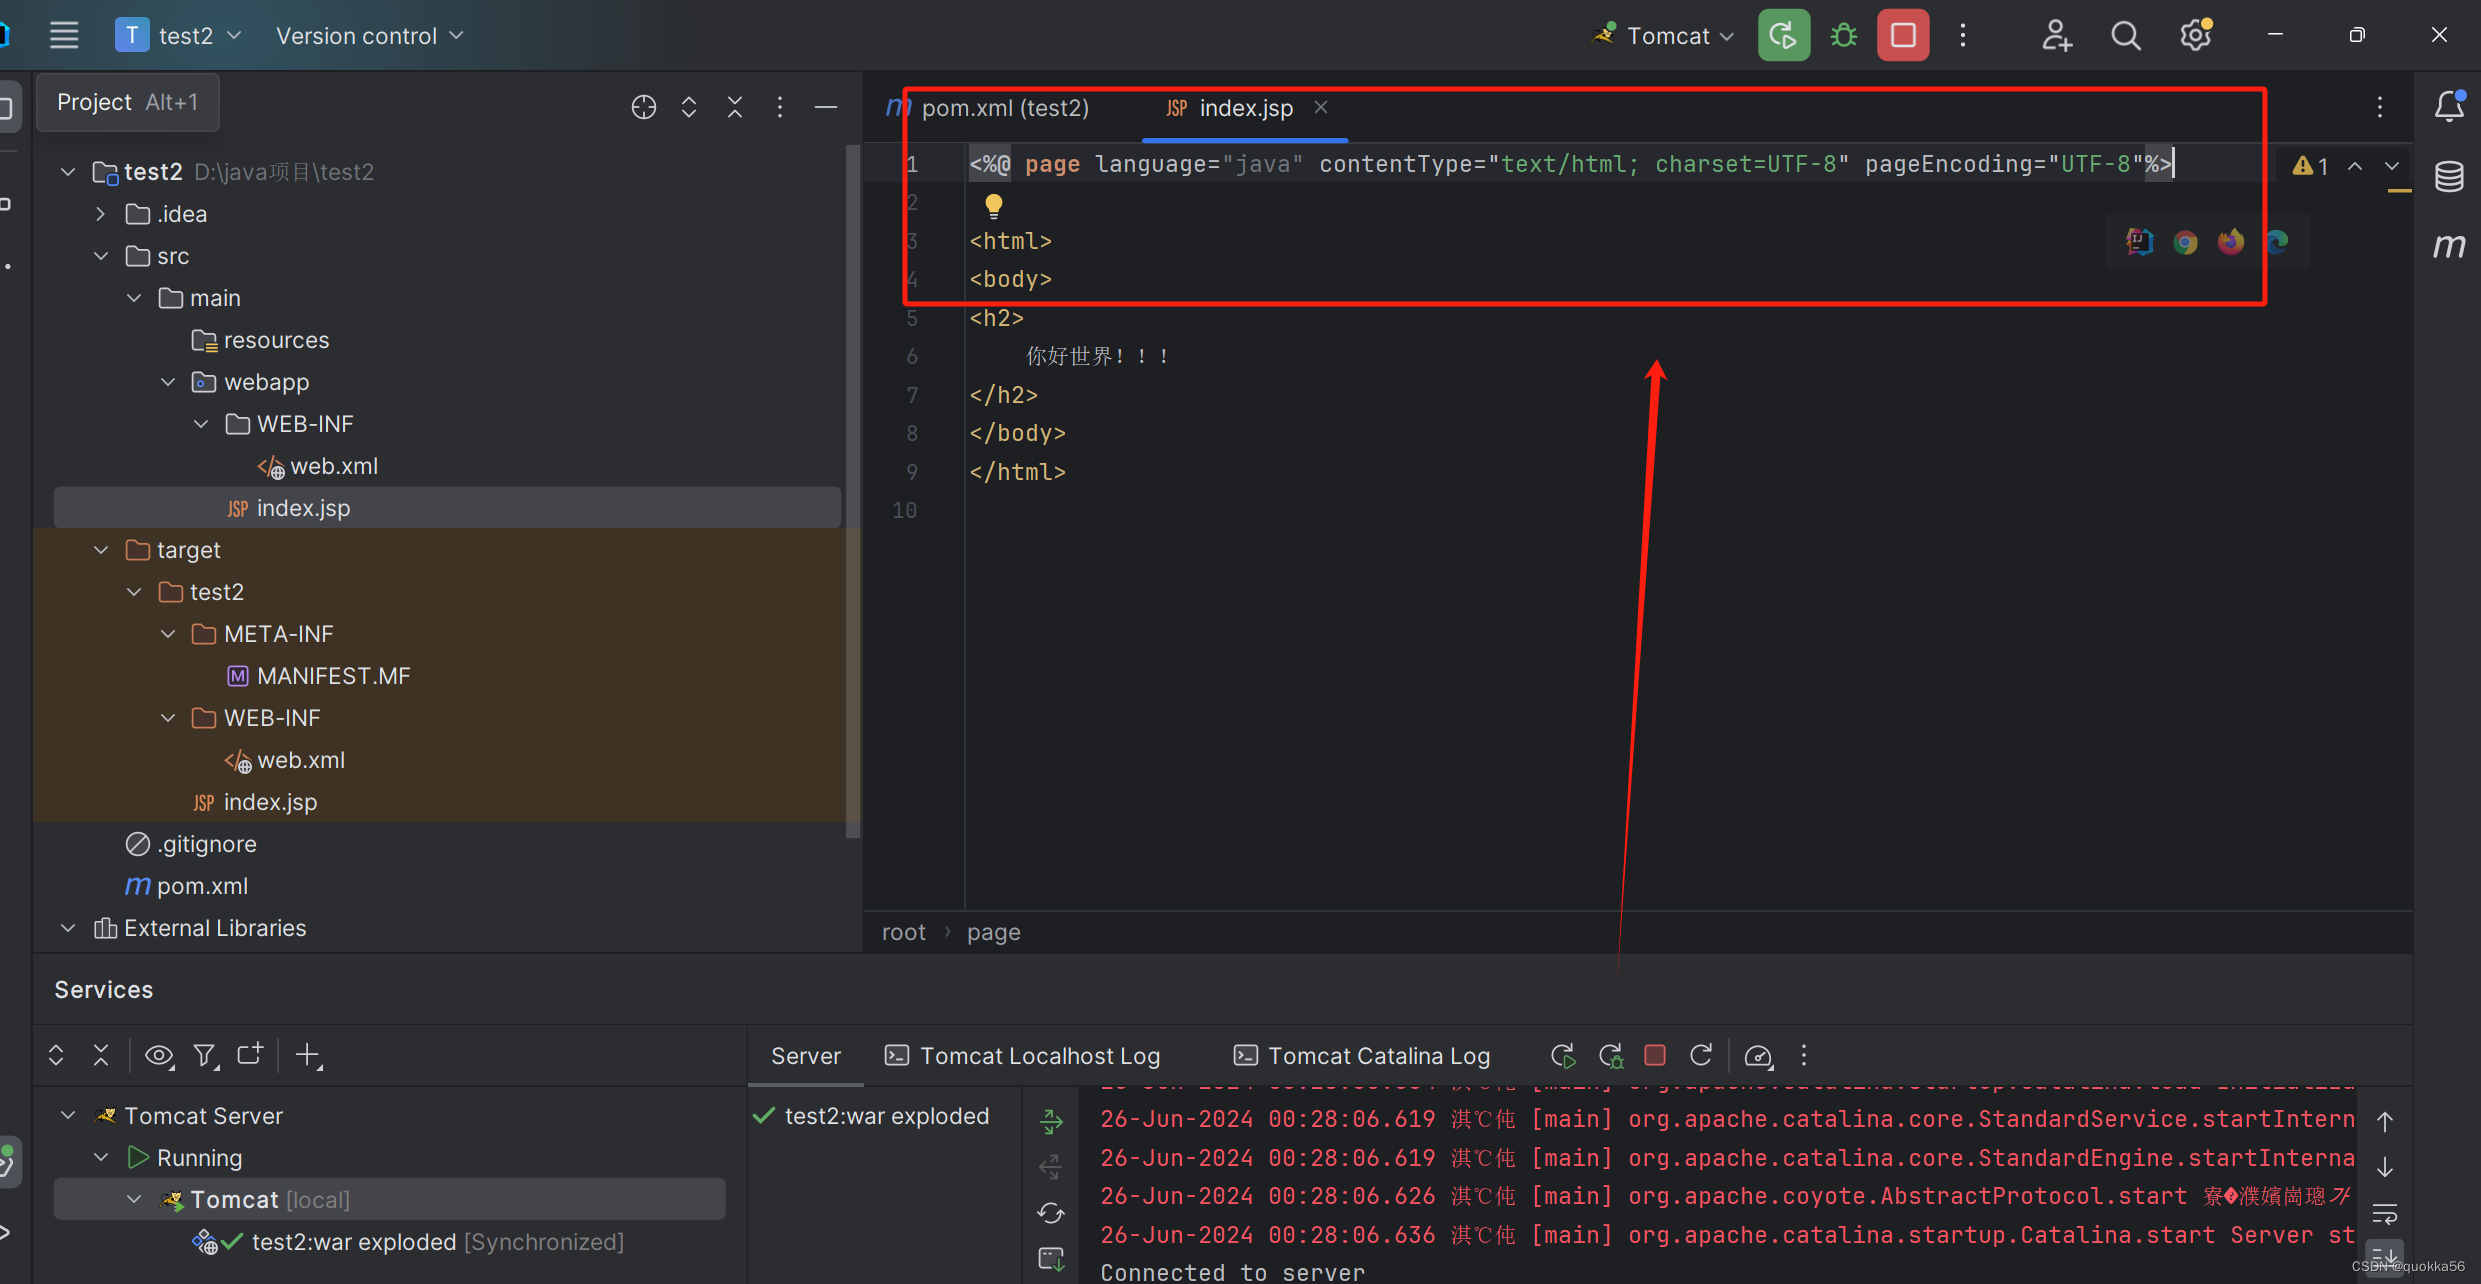Open the Version control dropdown
The width and height of the screenshot is (2481, 1284).
point(370,35)
